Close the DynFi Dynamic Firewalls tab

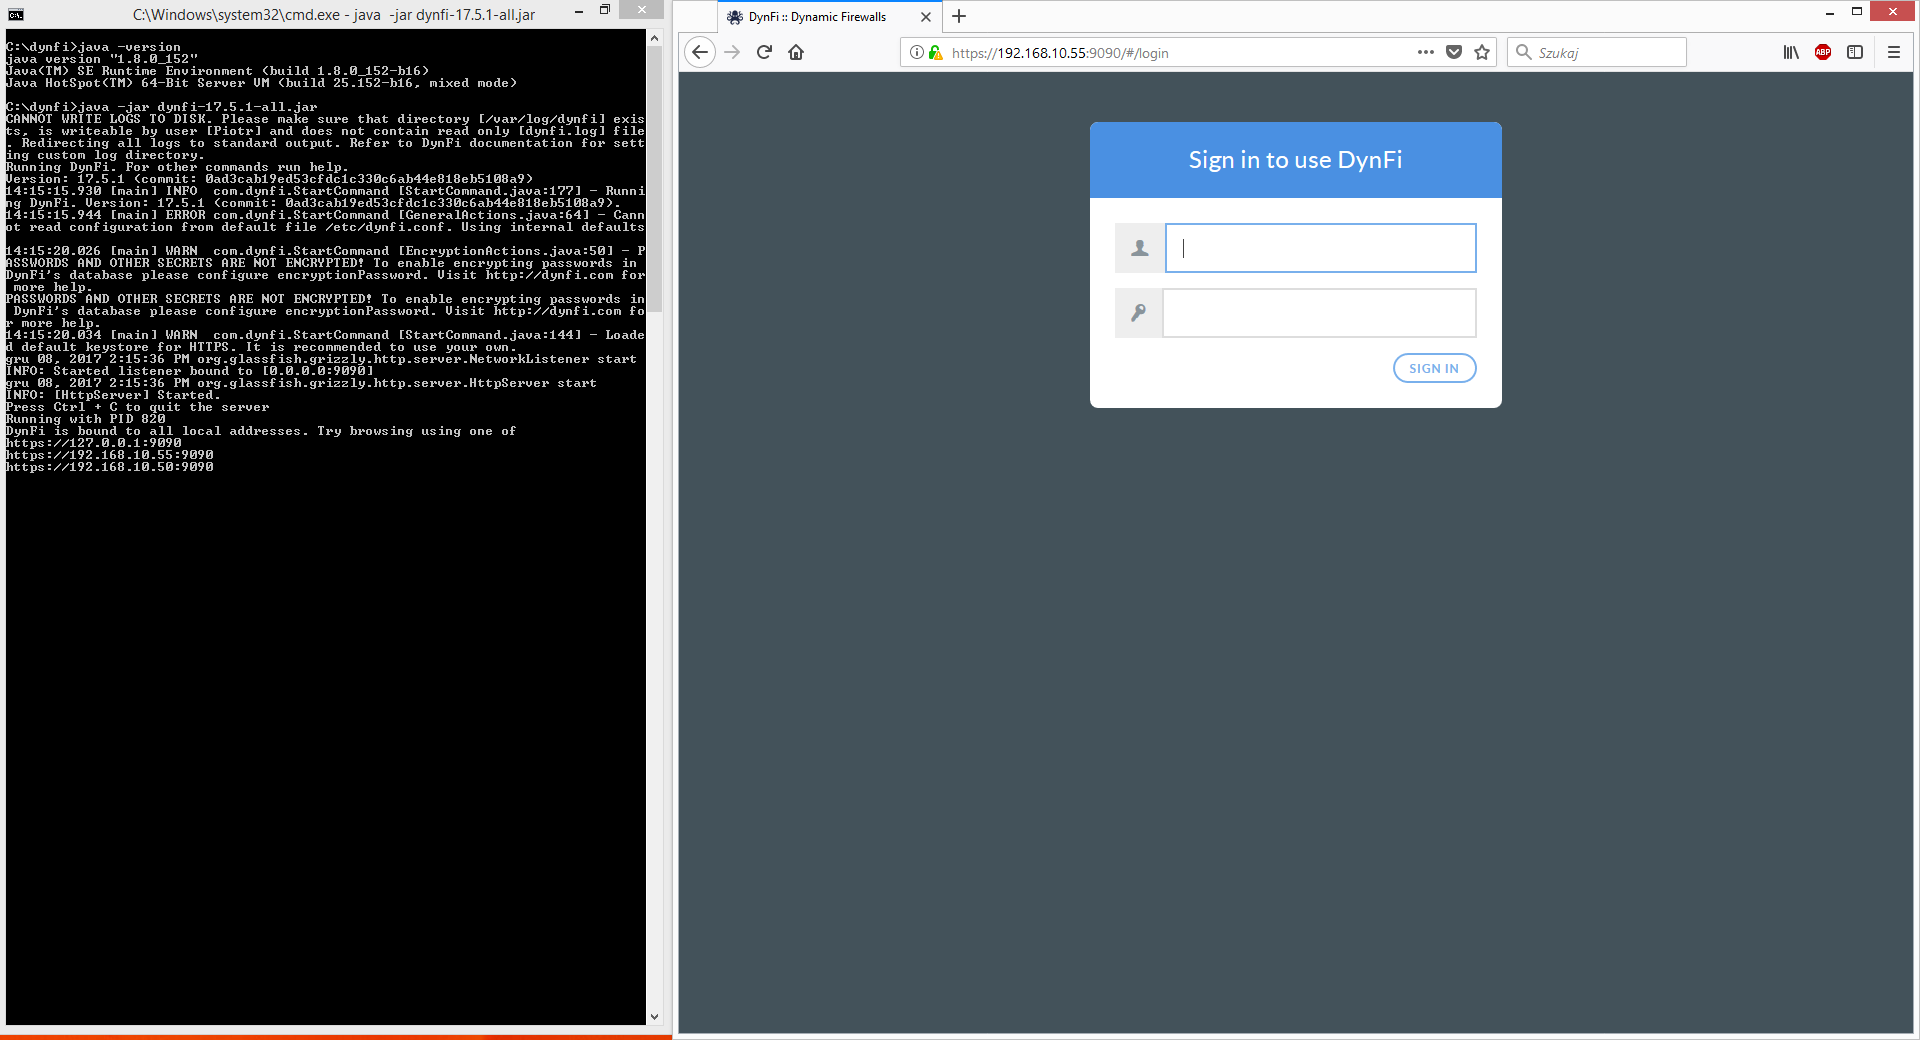[x=926, y=17]
